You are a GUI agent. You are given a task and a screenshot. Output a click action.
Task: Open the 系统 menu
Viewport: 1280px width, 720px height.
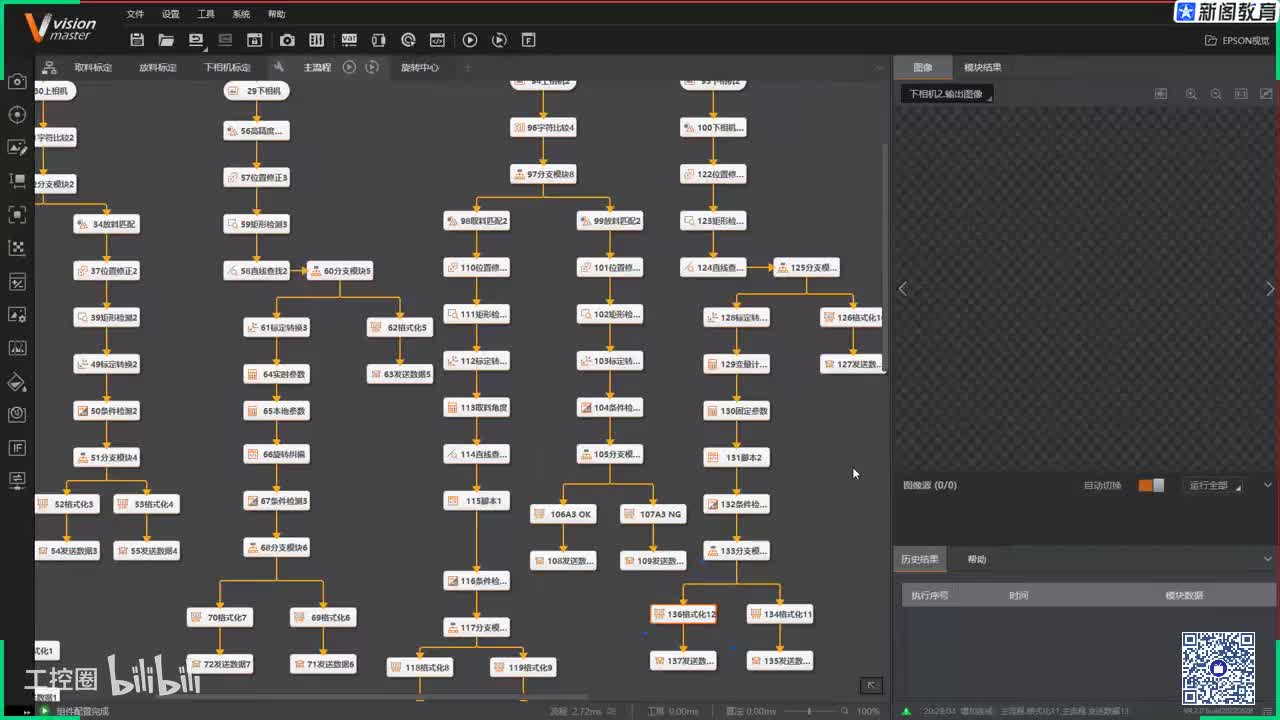[241, 14]
